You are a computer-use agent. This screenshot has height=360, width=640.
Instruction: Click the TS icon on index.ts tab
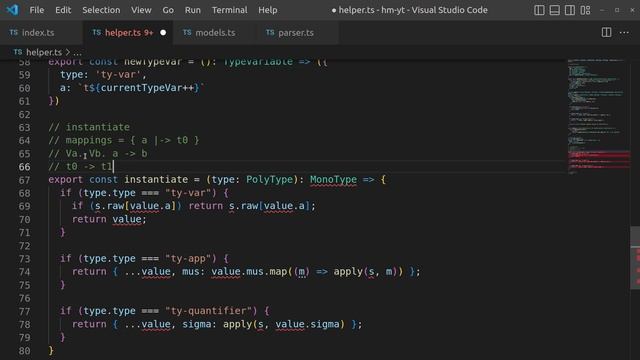tap(13, 32)
